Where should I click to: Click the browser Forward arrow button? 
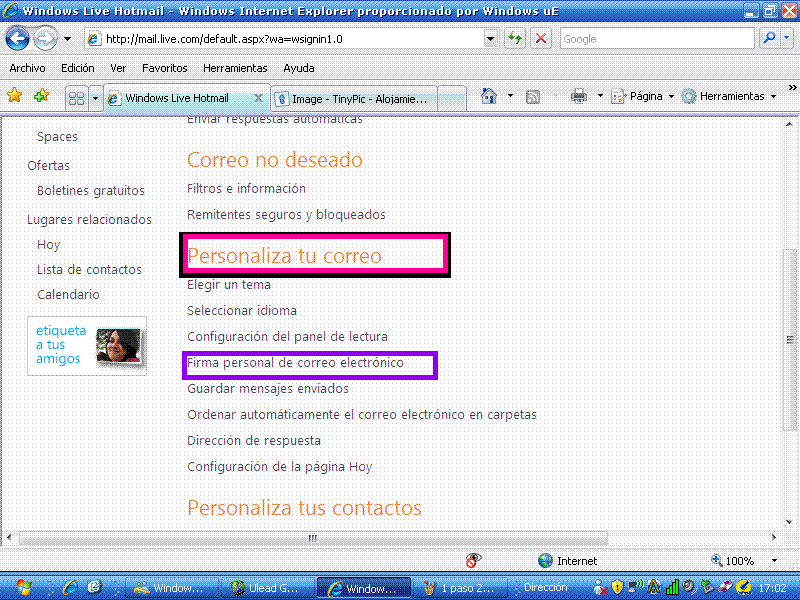pos(45,39)
